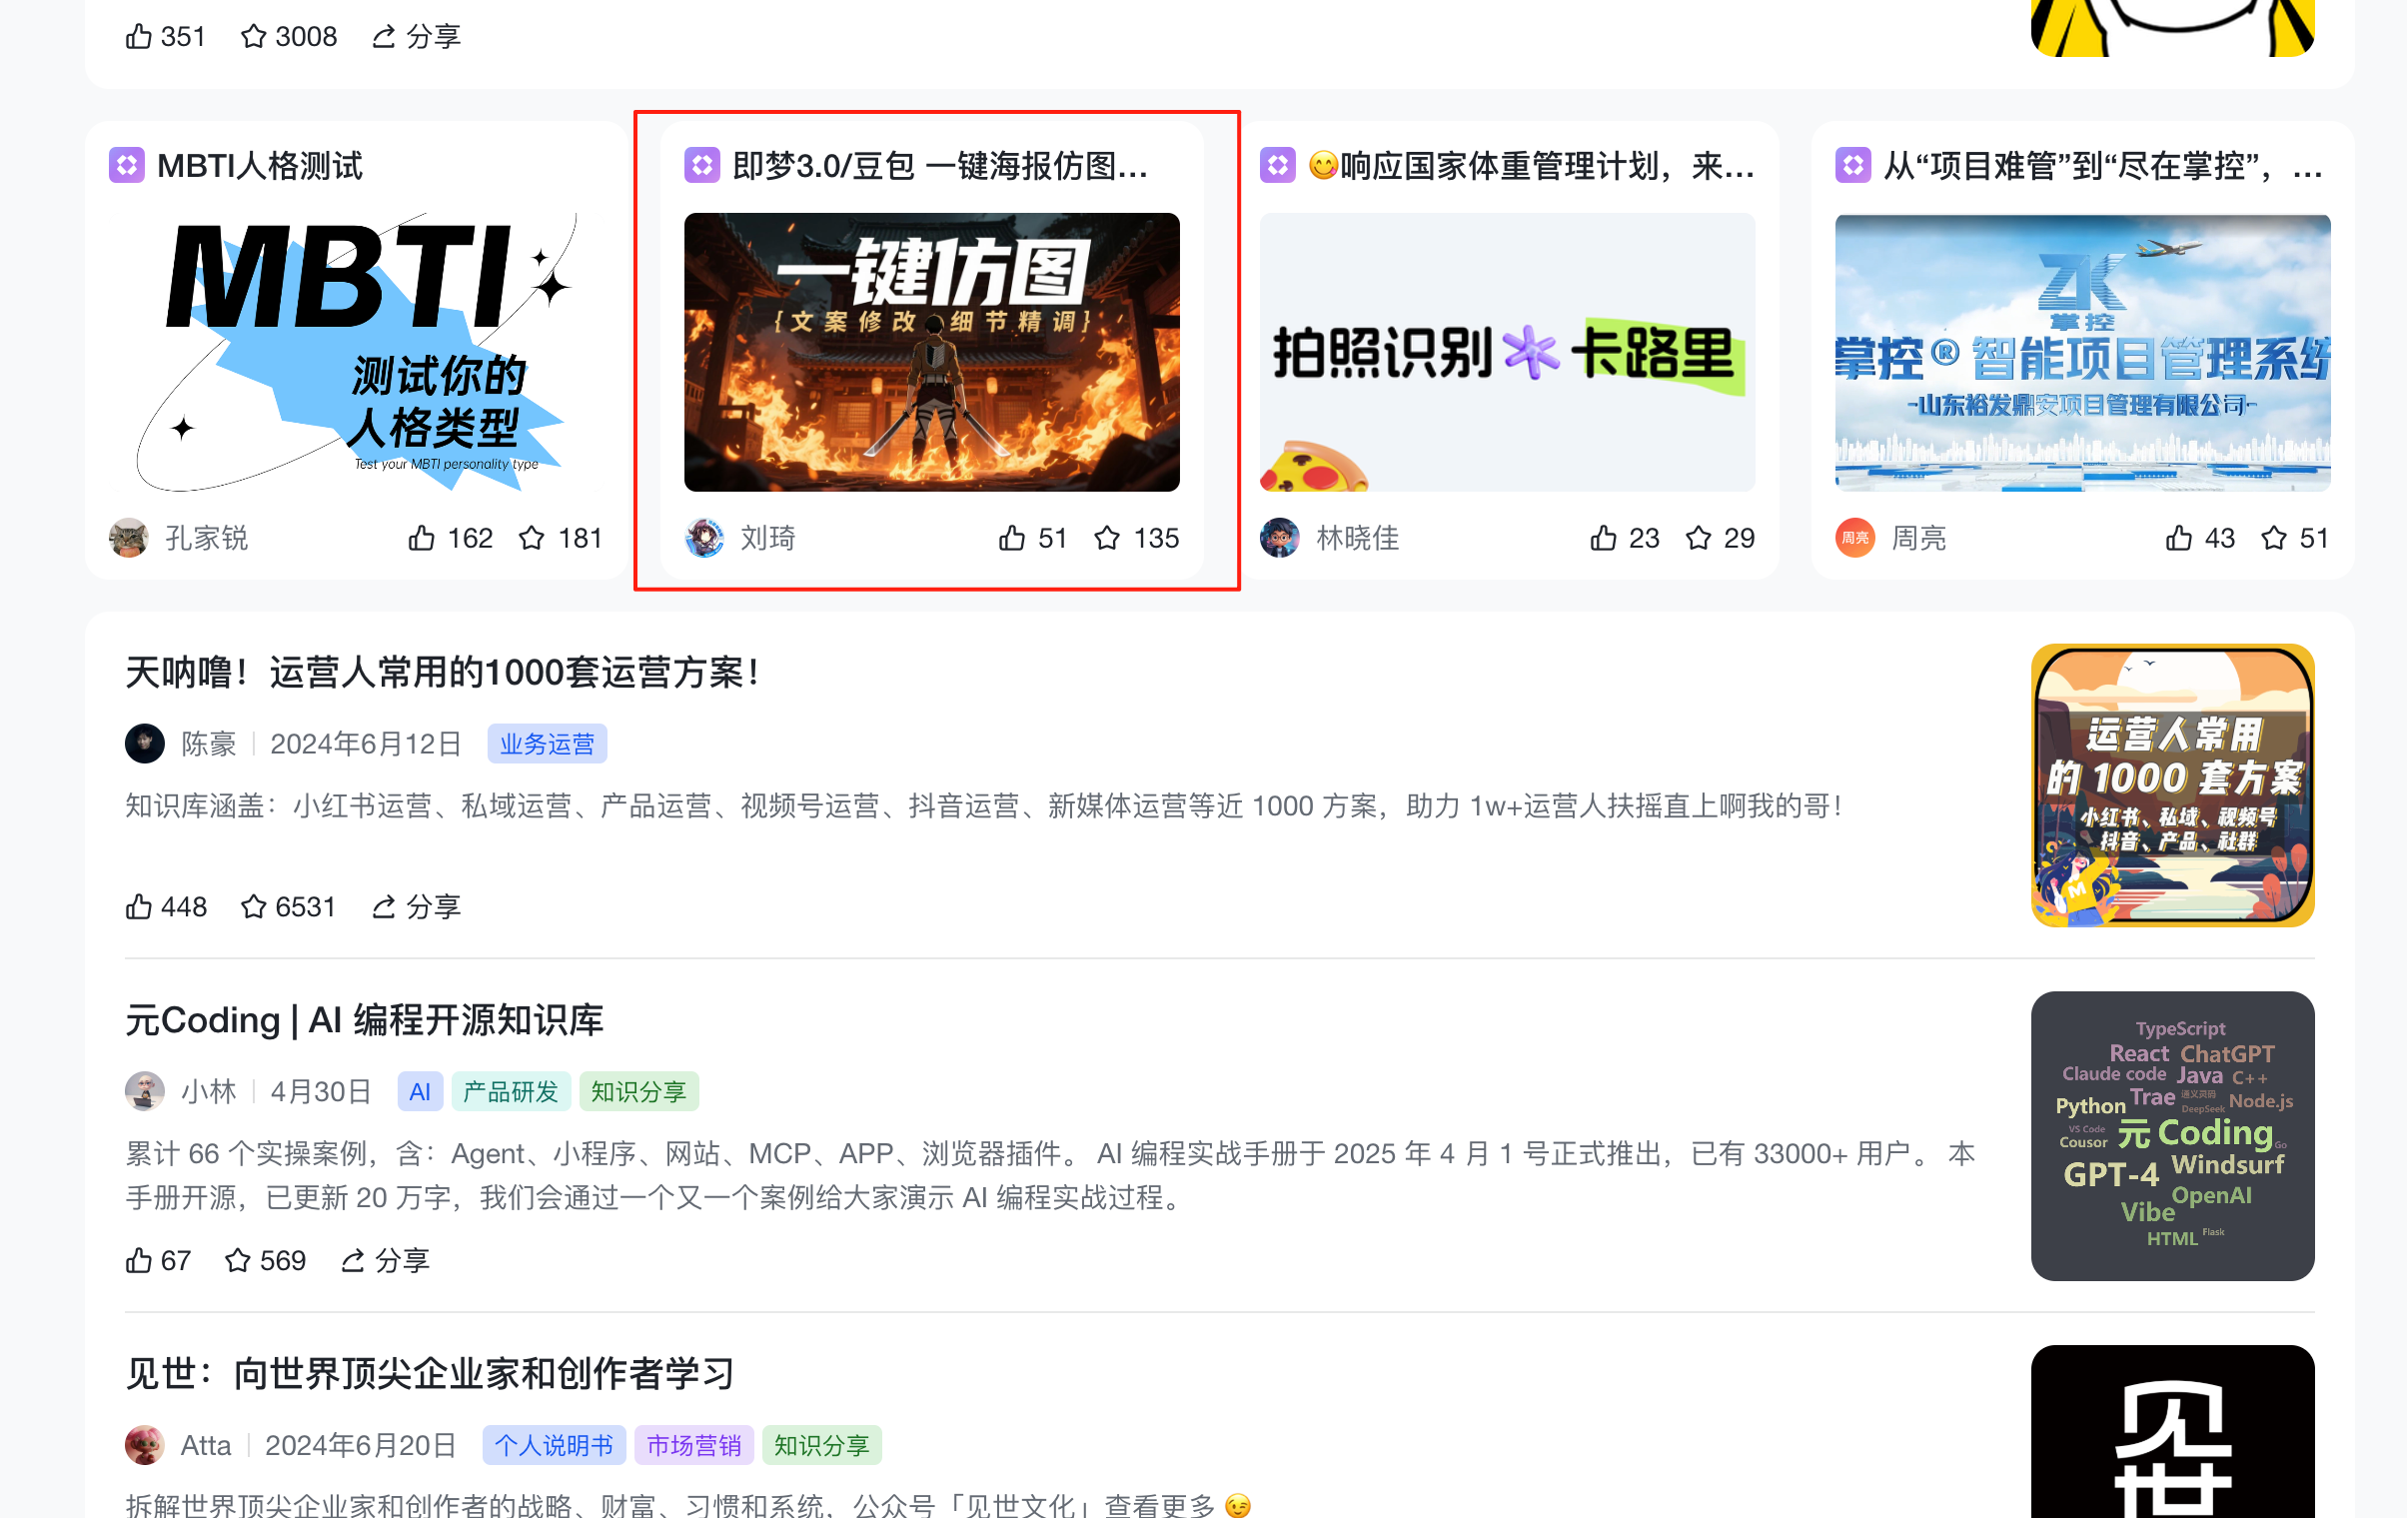Click author avatar of 孔家锐
This screenshot has width=2408, height=1519.
[x=129, y=538]
